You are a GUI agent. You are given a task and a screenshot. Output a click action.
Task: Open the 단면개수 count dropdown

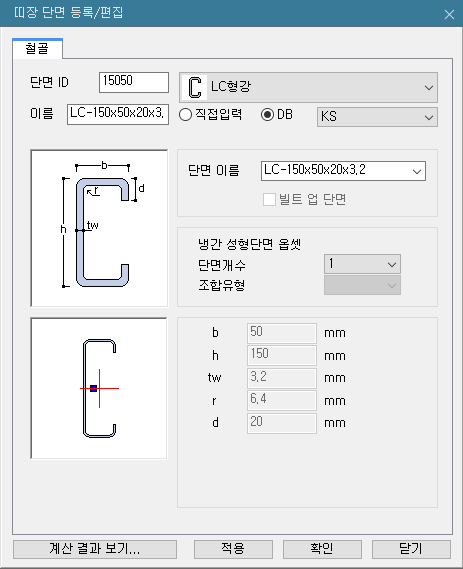tap(362, 264)
